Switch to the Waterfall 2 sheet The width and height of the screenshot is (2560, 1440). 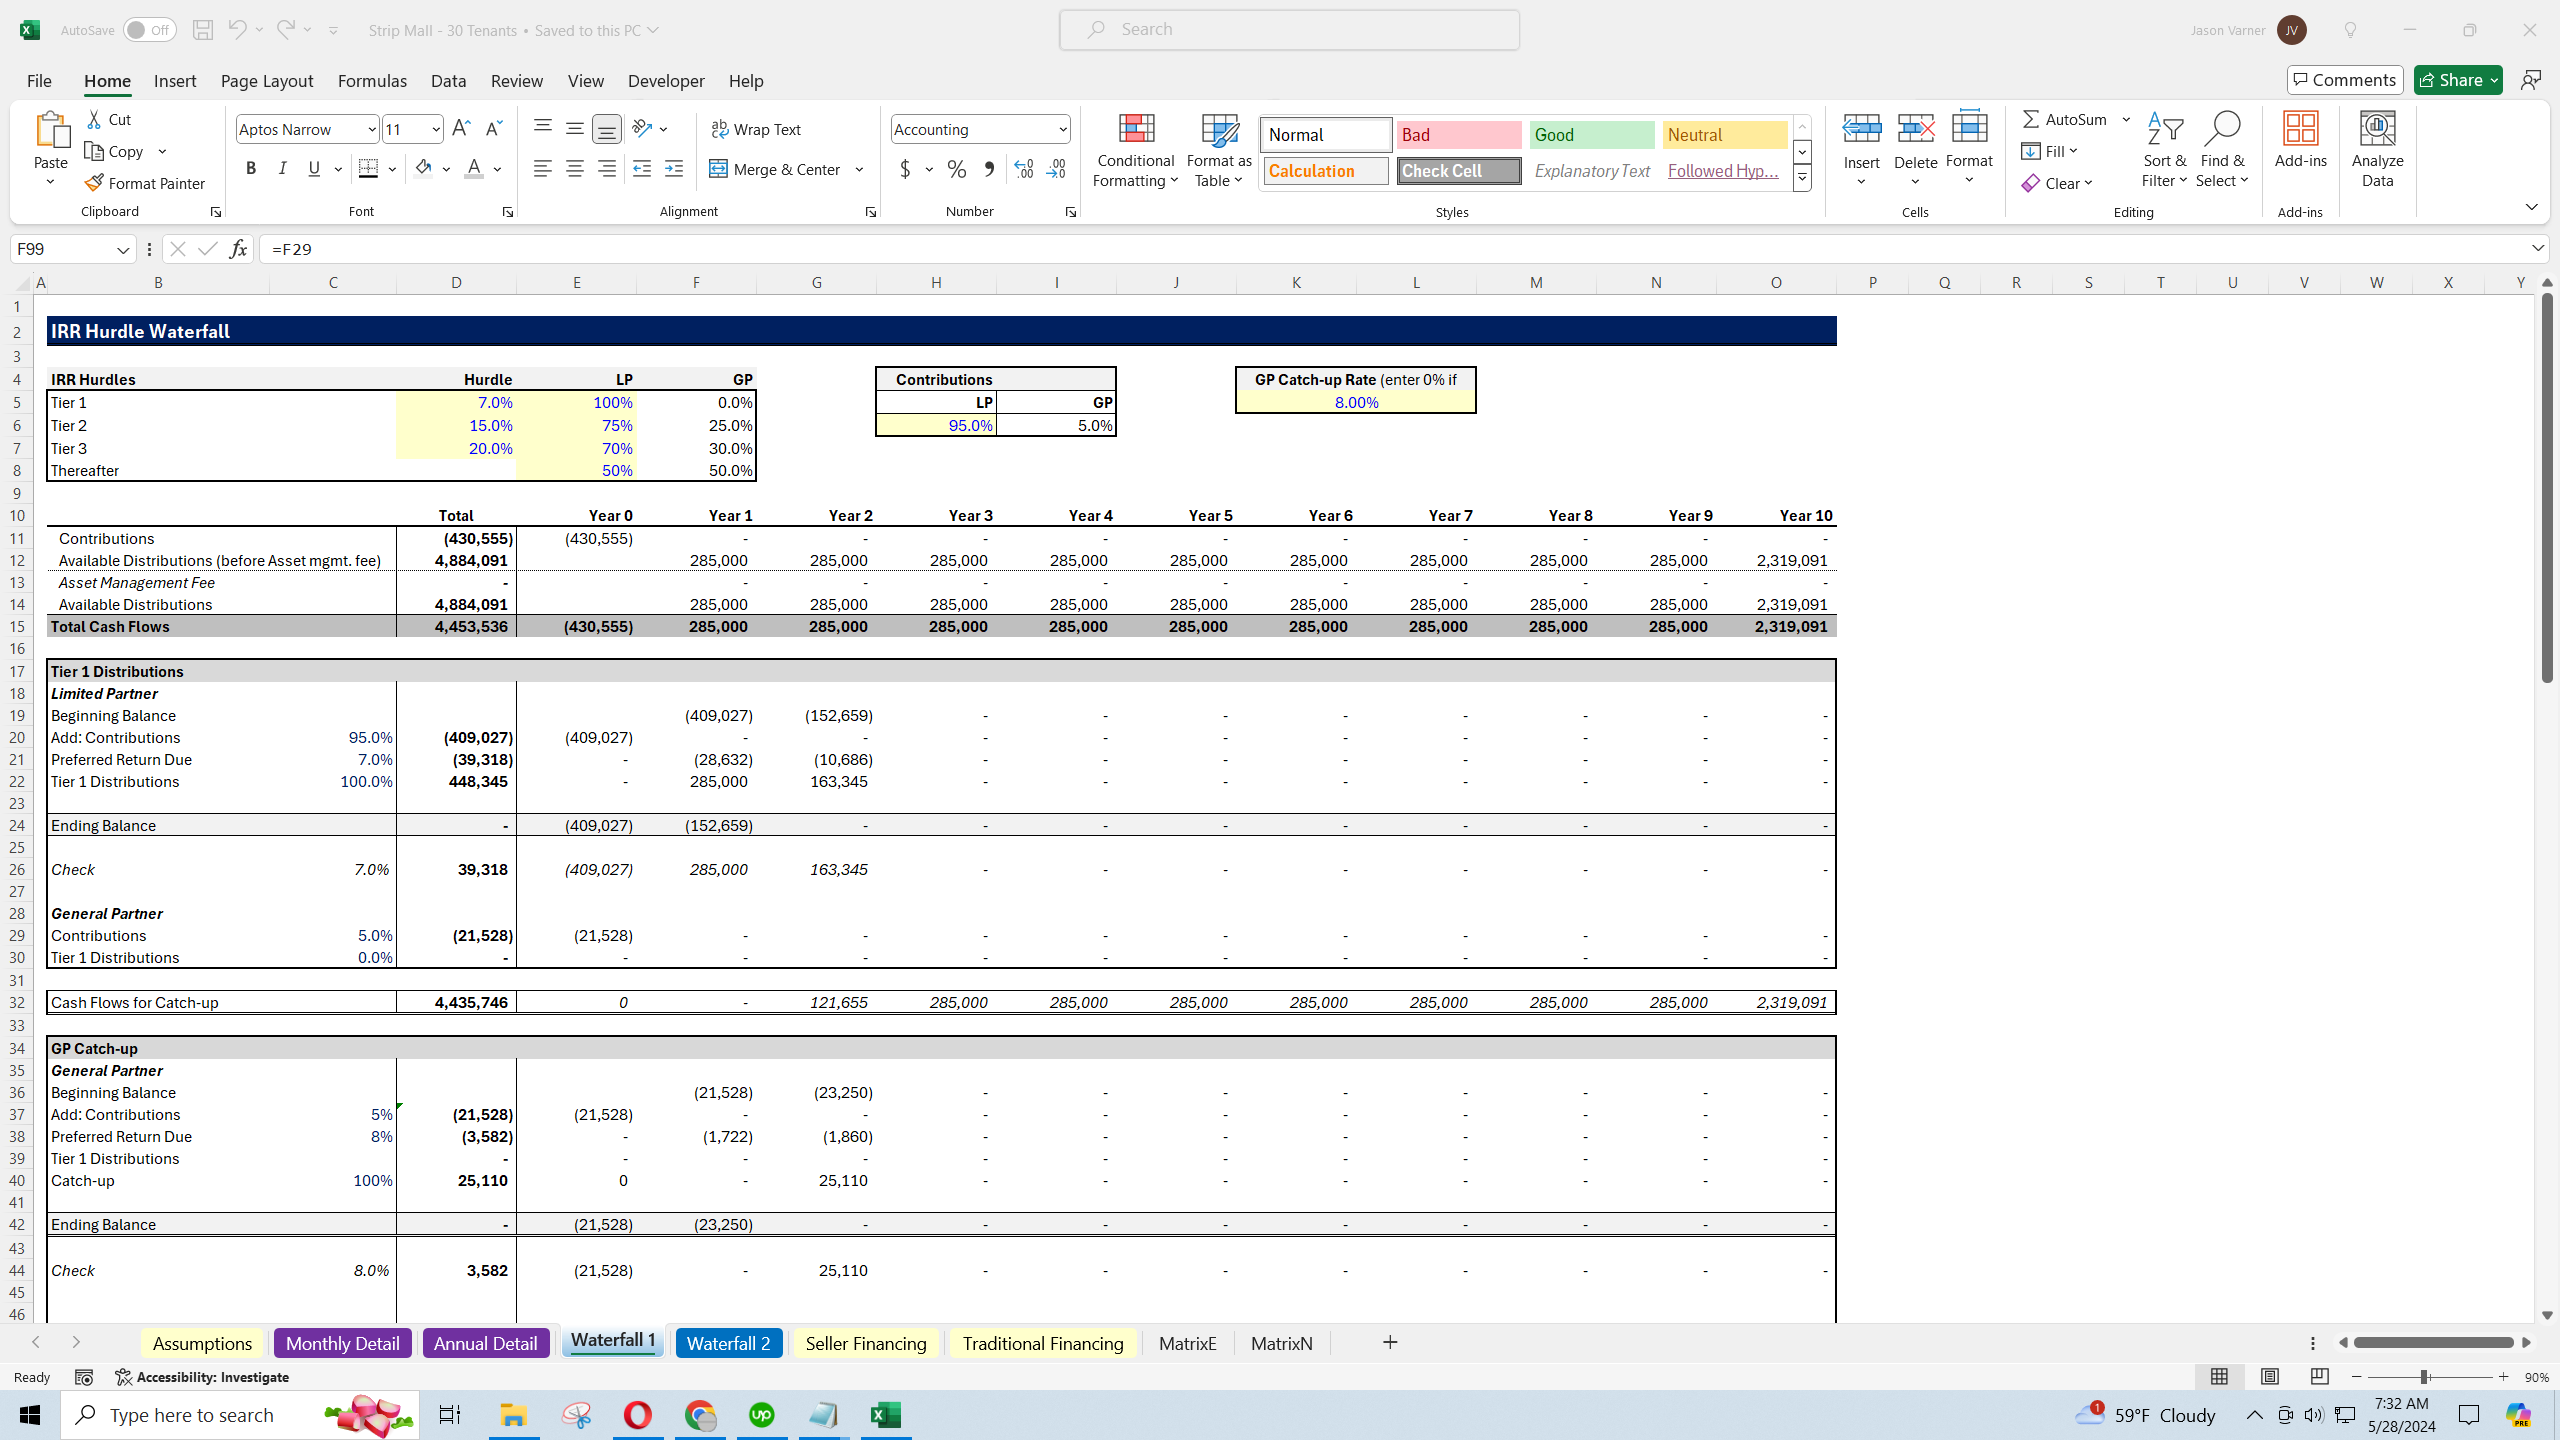click(x=728, y=1343)
